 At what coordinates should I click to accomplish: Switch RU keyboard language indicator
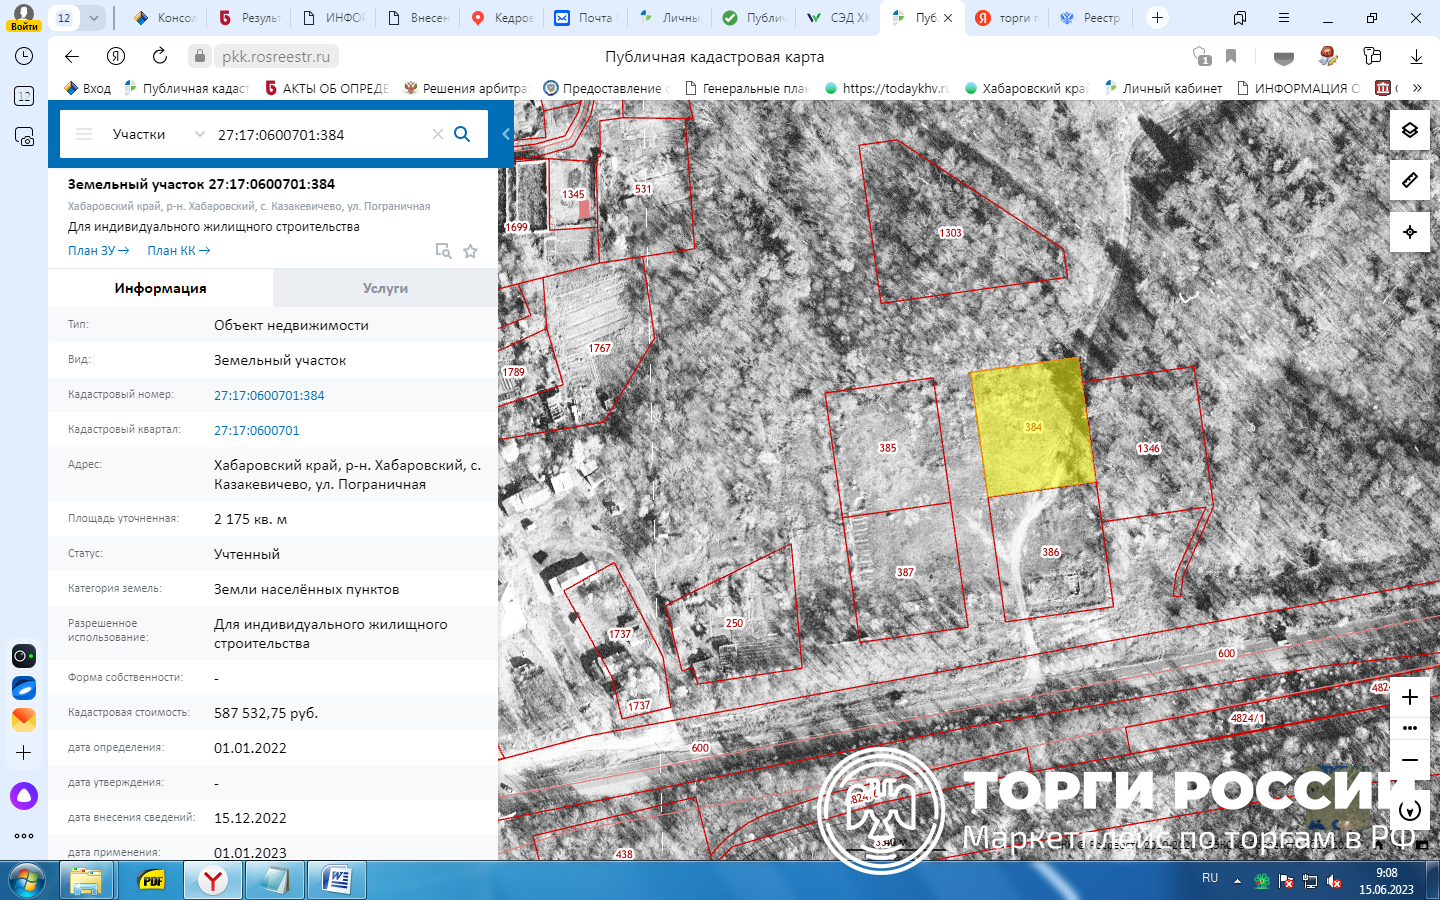click(x=1210, y=878)
